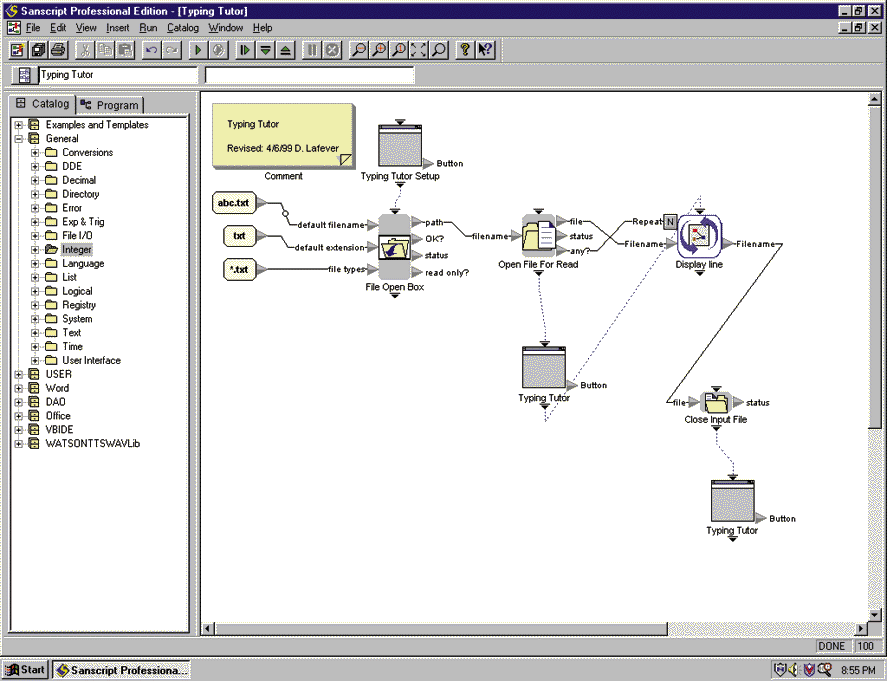Expand the WATSONTTSWAVLib catalog node
The width and height of the screenshot is (887, 681).
point(18,444)
